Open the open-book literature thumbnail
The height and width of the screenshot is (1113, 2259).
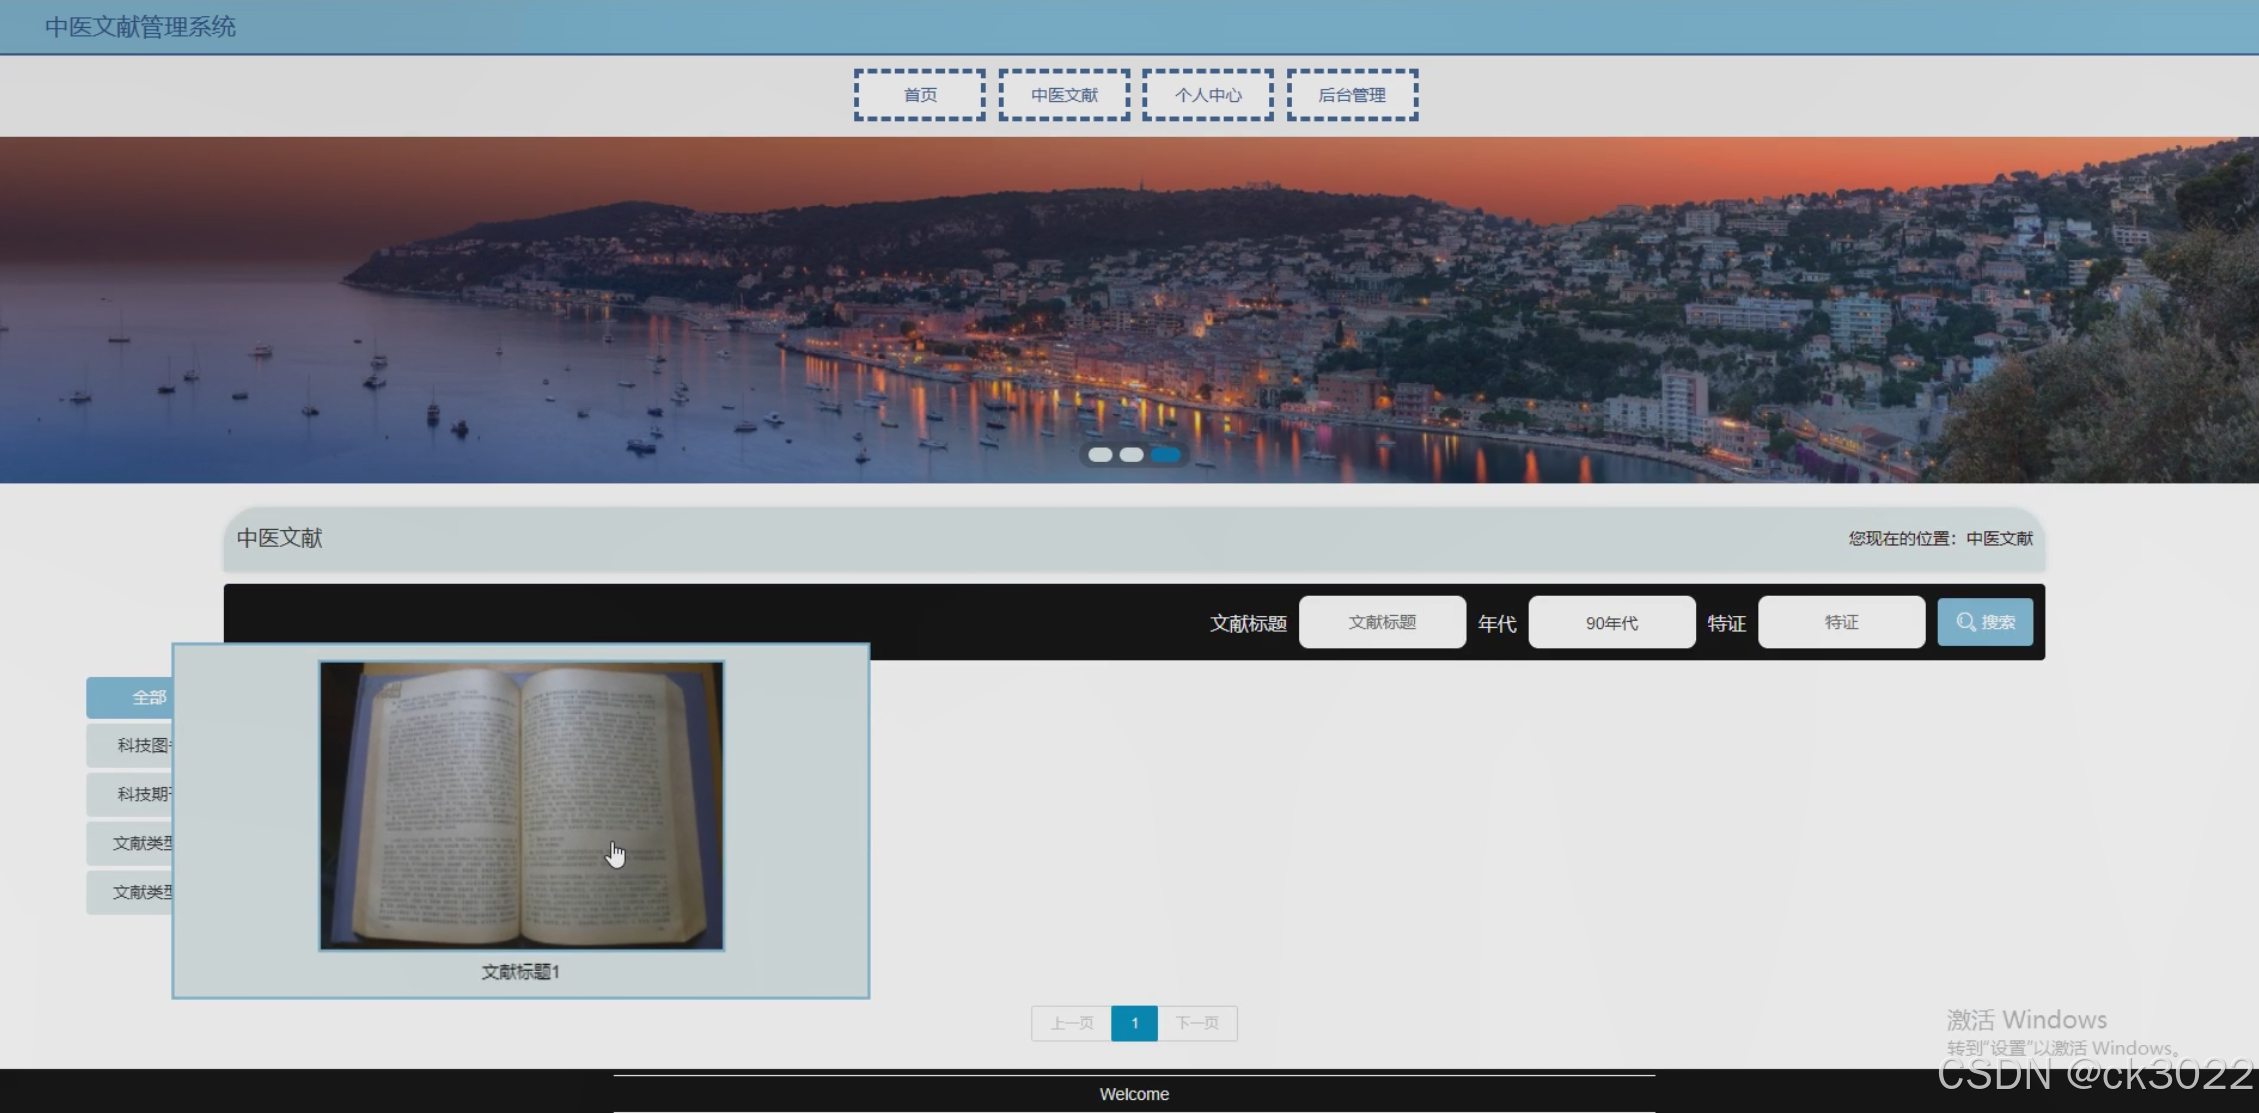pos(521,805)
